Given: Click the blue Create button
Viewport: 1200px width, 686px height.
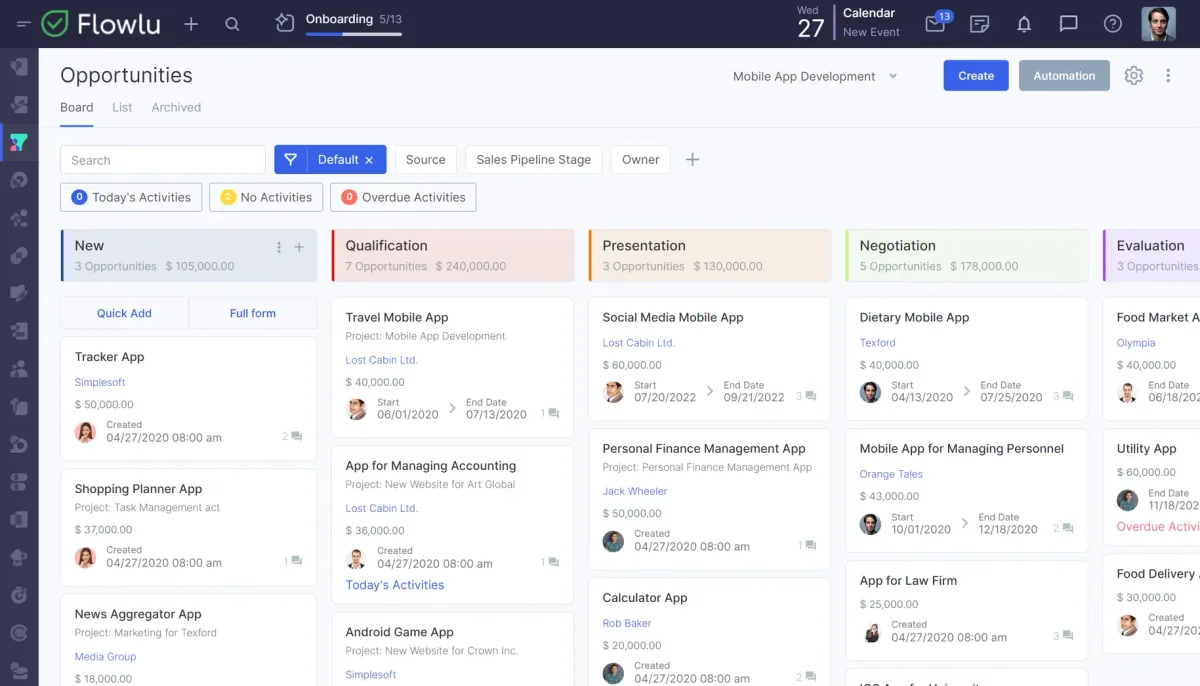Looking at the screenshot, I should 976,76.
